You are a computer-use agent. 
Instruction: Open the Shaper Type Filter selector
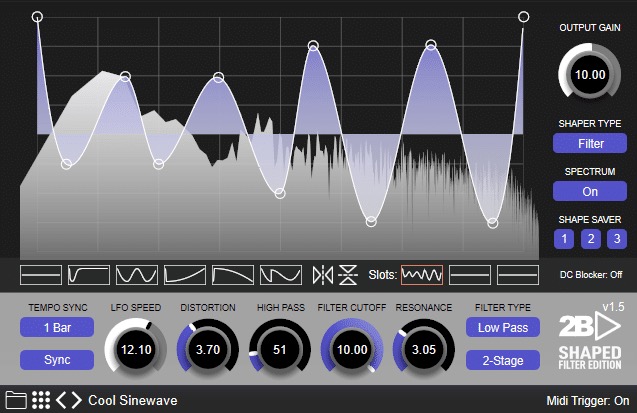(590, 143)
